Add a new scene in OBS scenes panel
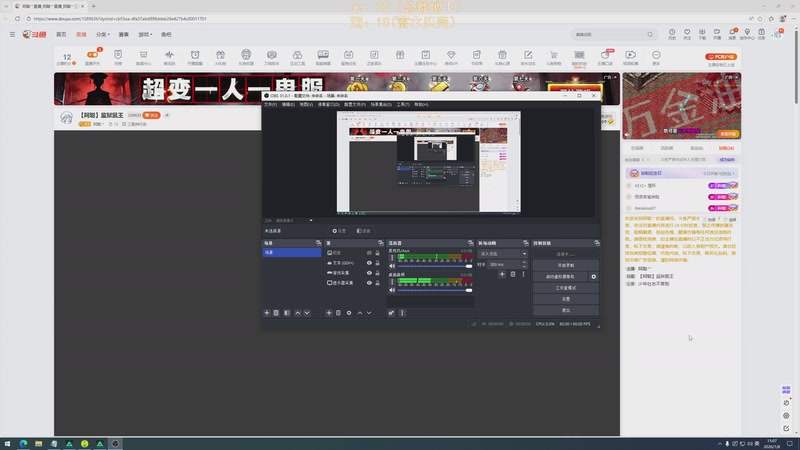 267,313
